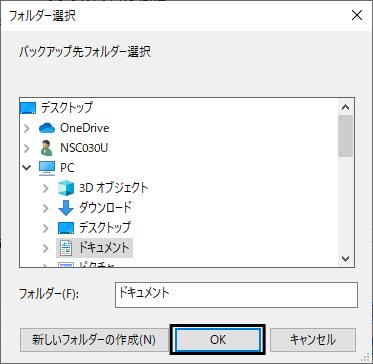373x364 pixels.
Task: Click the OK button
Action: coord(218,340)
